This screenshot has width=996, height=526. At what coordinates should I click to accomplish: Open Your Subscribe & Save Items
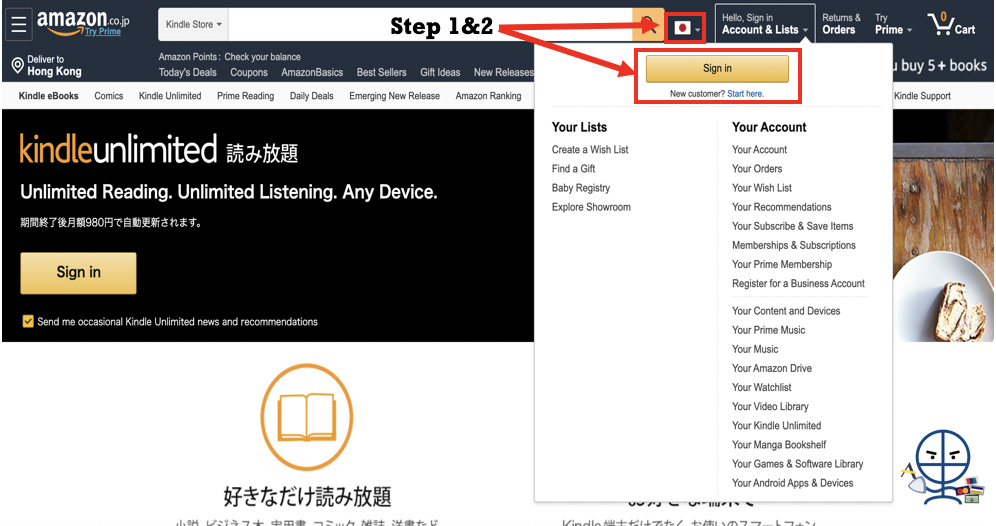(792, 226)
